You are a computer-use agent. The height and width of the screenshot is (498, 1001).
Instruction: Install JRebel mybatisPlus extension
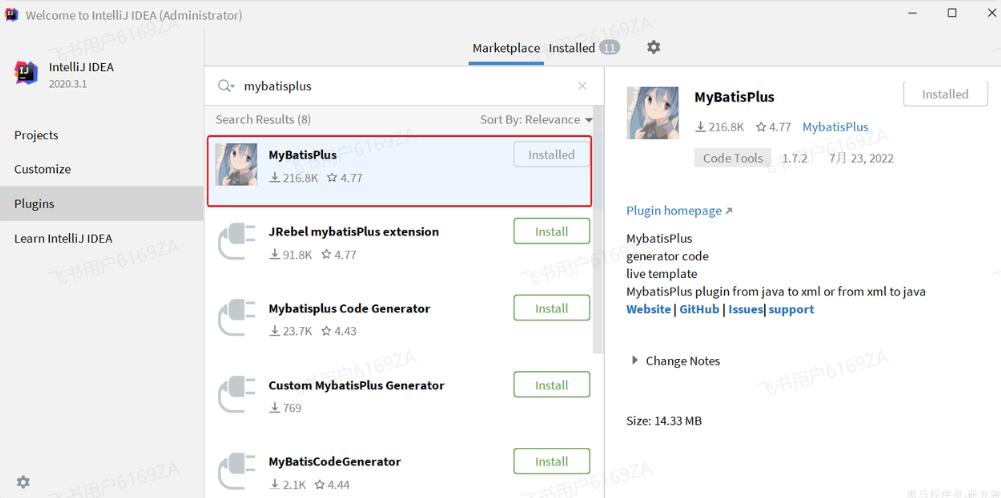(x=551, y=232)
